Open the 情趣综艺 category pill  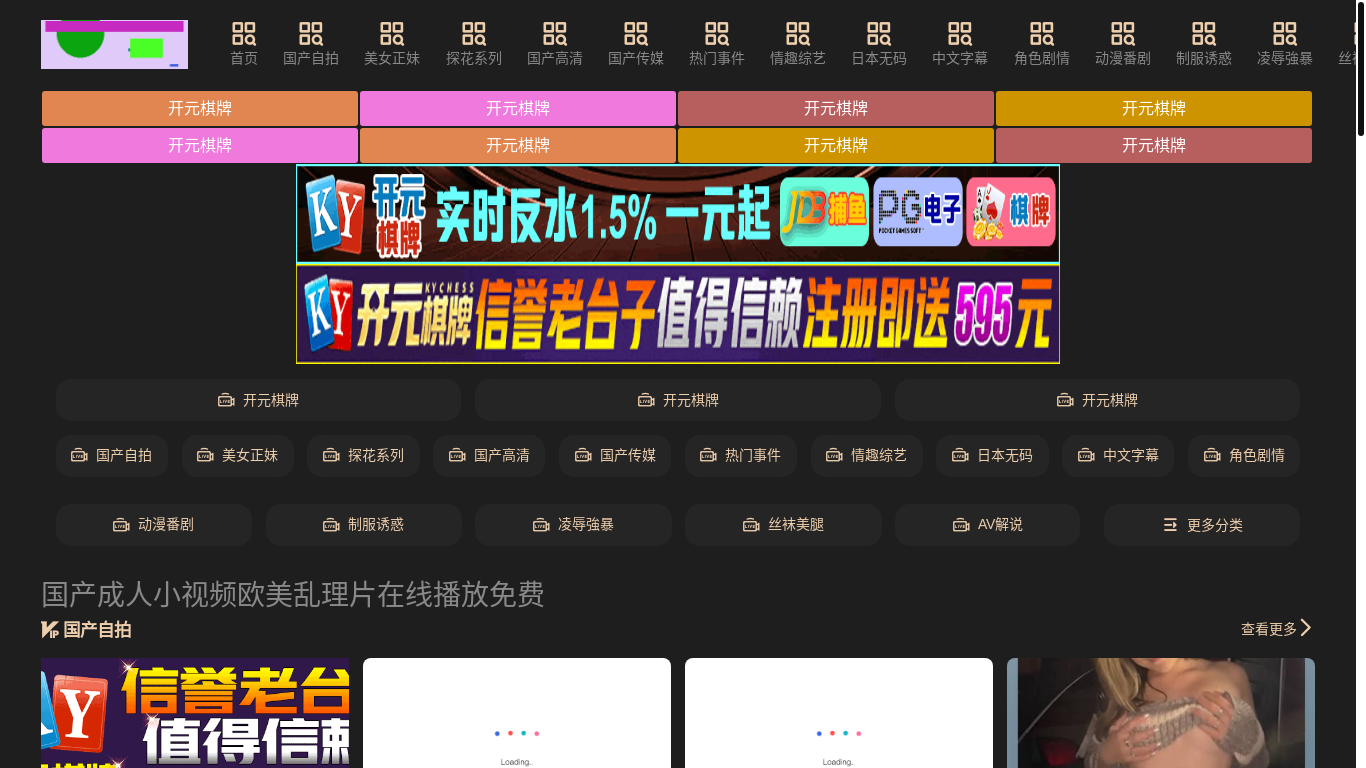pyautogui.click(x=867, y=455)
